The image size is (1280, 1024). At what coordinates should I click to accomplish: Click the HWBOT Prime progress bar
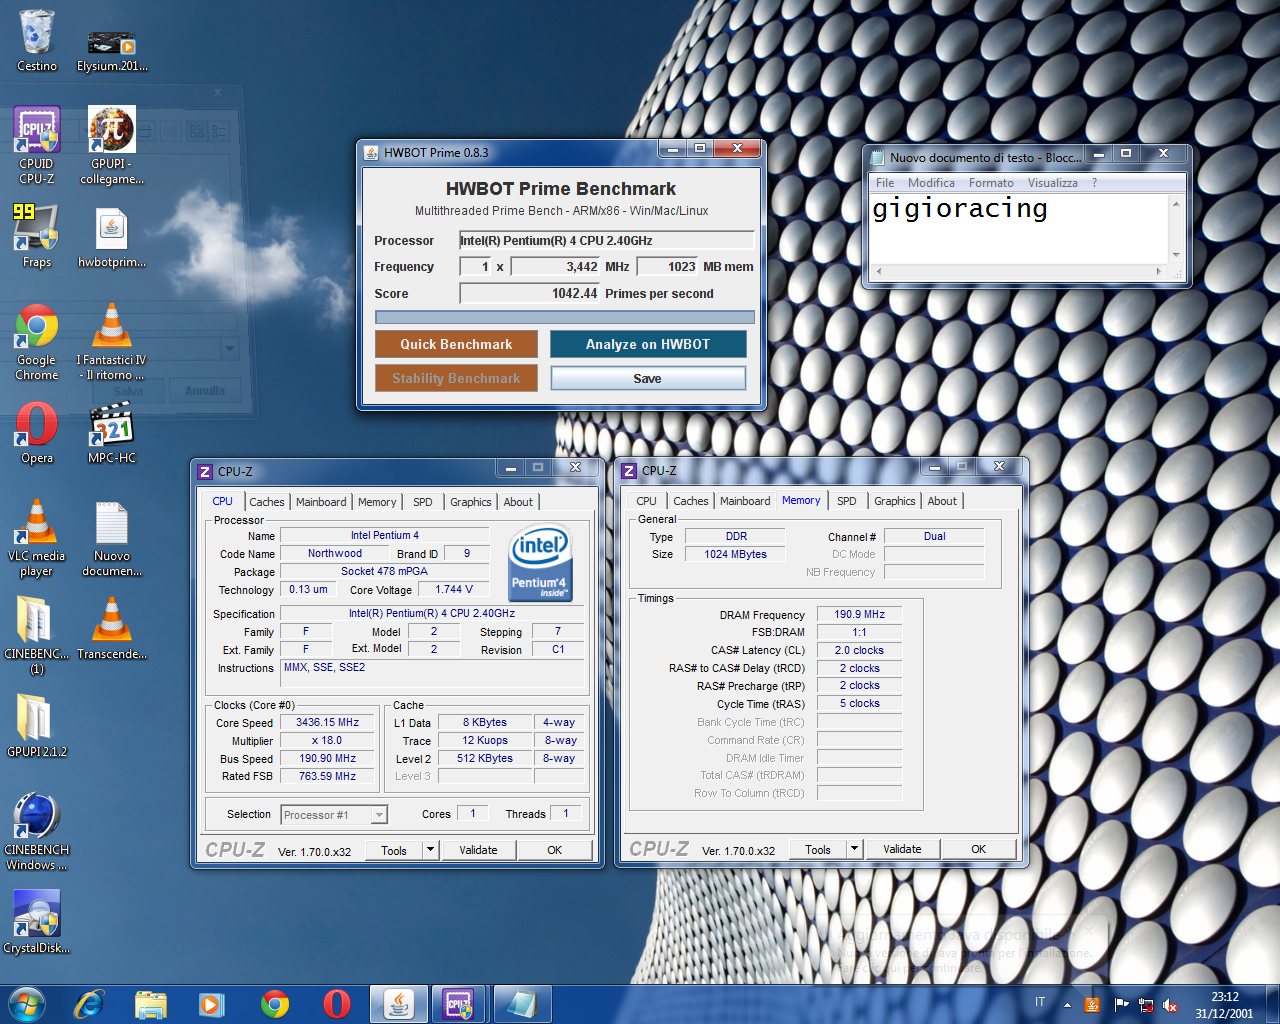point(565,317)
